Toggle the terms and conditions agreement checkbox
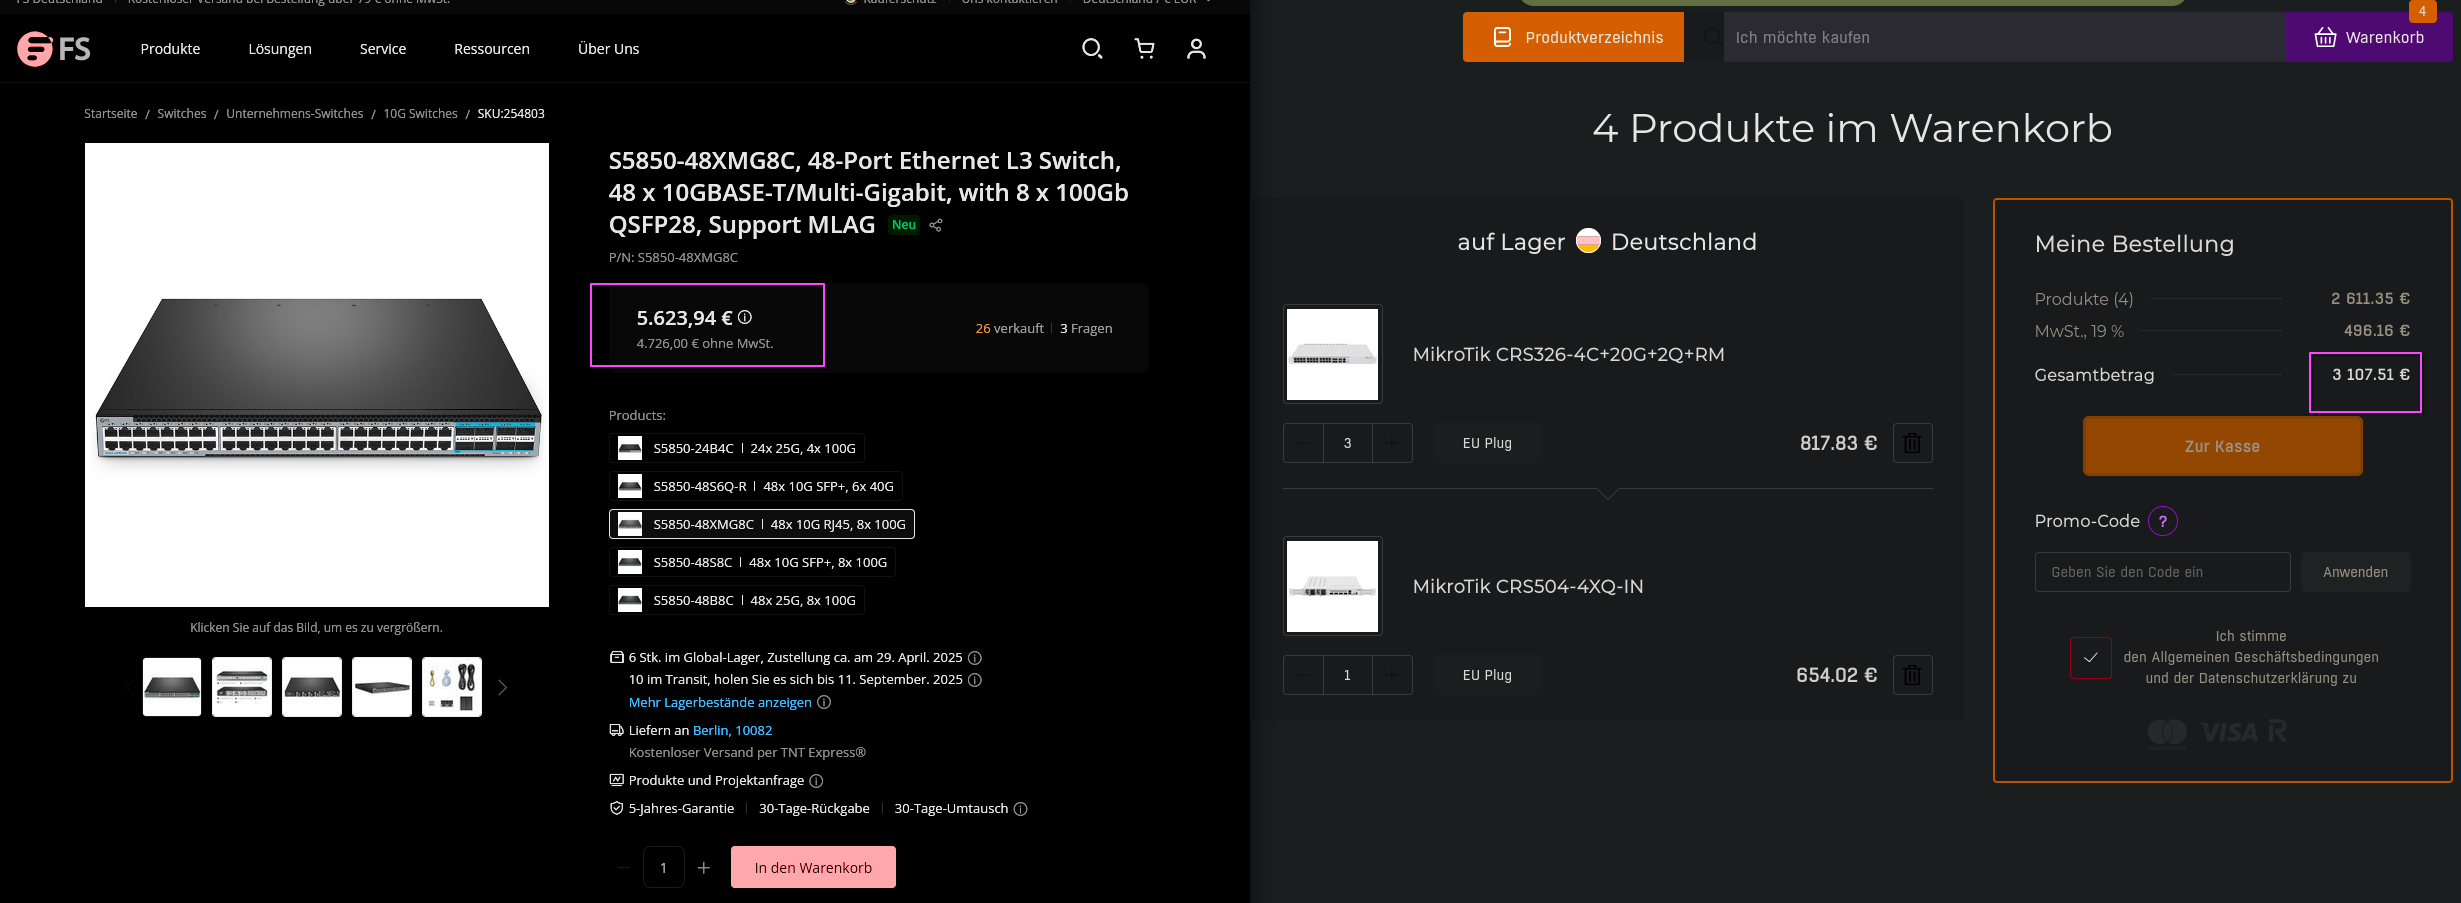 click(2091, 658)
